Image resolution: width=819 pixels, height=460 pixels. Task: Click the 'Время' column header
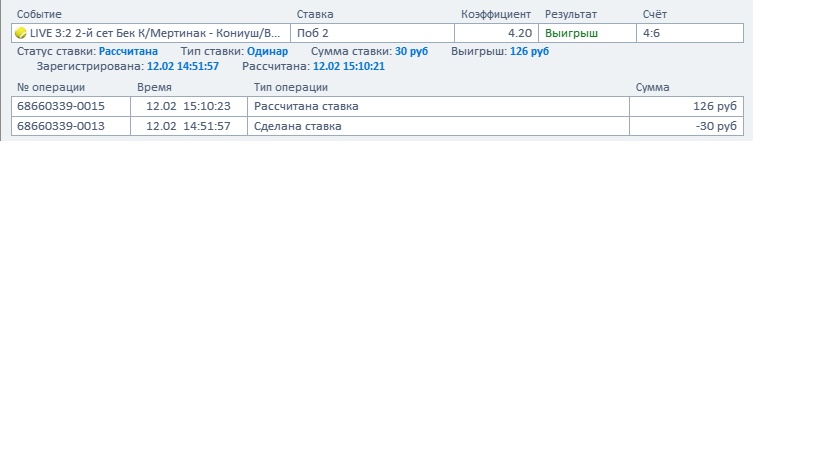pyautogui.click(x=154, y=87)
